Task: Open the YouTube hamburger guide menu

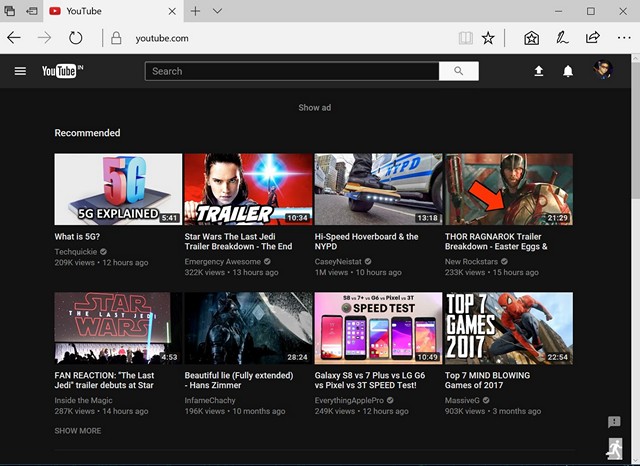Action: [x=20, y=71]
